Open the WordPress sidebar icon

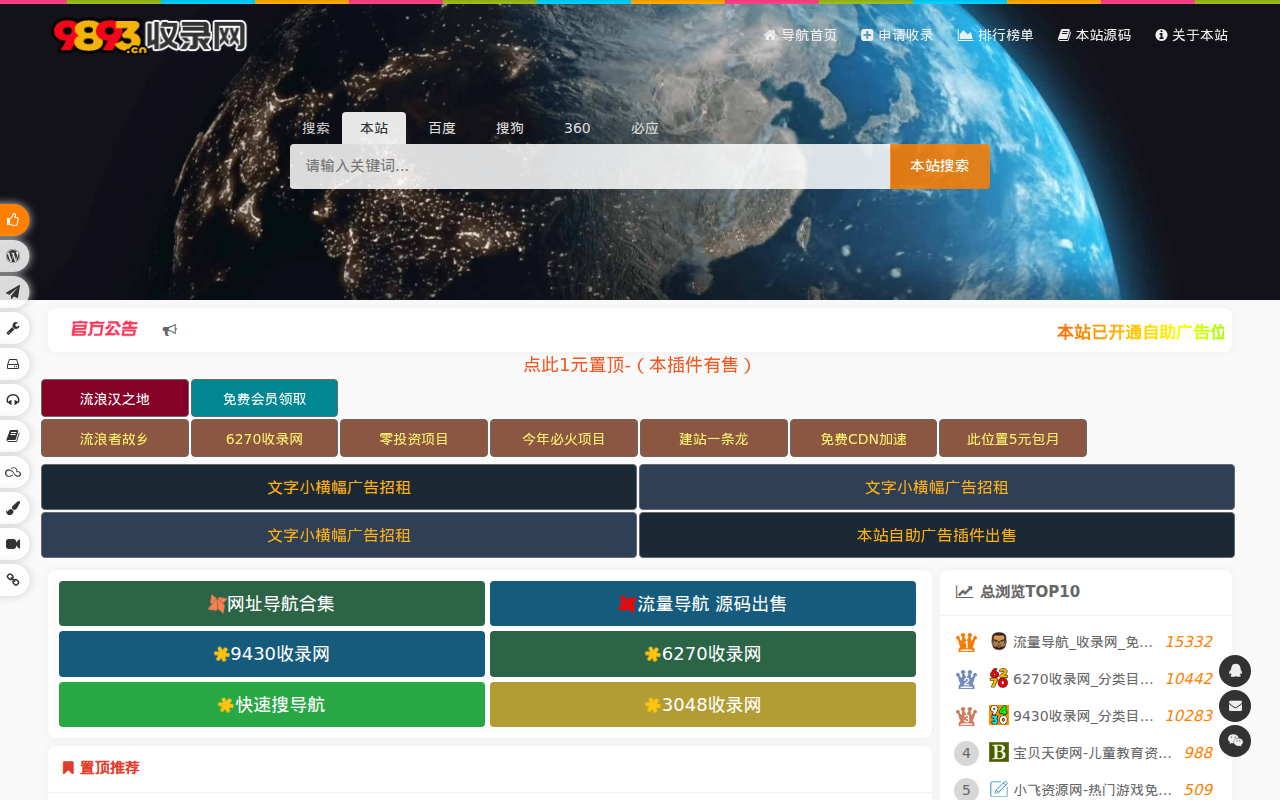click(14, 256)
